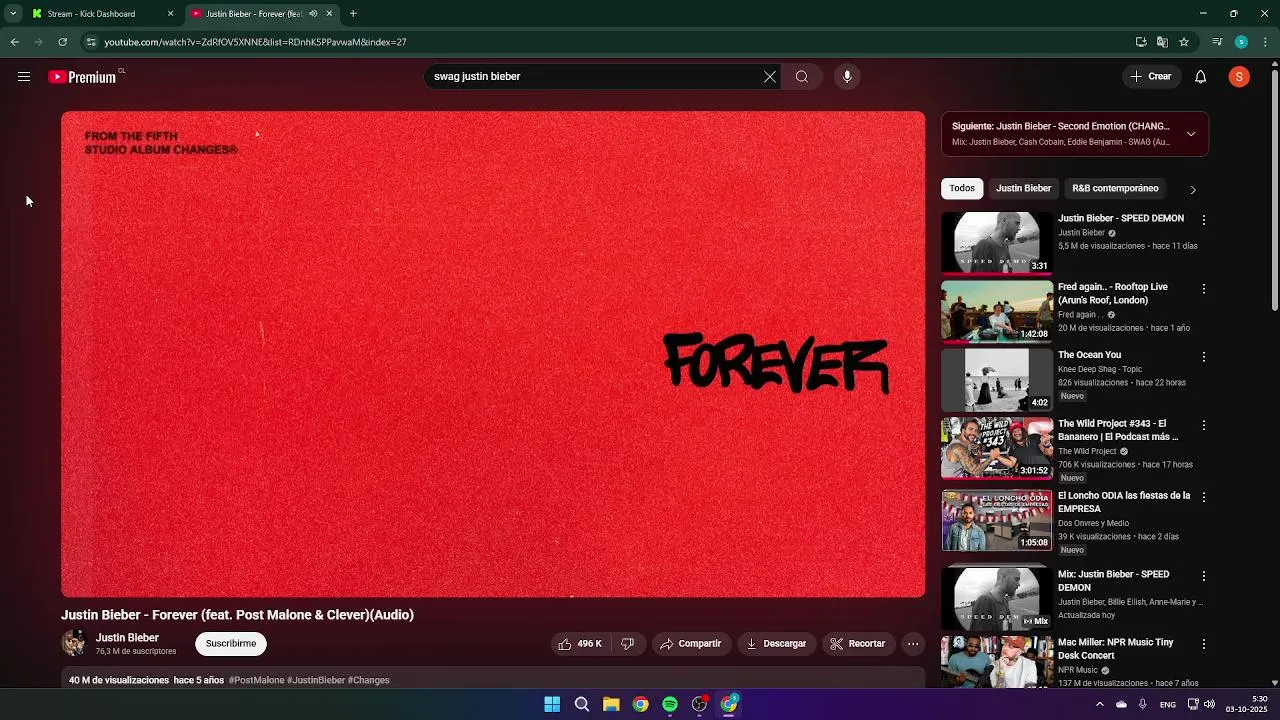Image resolution: width=1280 pixels, height=720 pixels.
Task: Open the YouTube guide hamburger menu
Action: (24, 77)
